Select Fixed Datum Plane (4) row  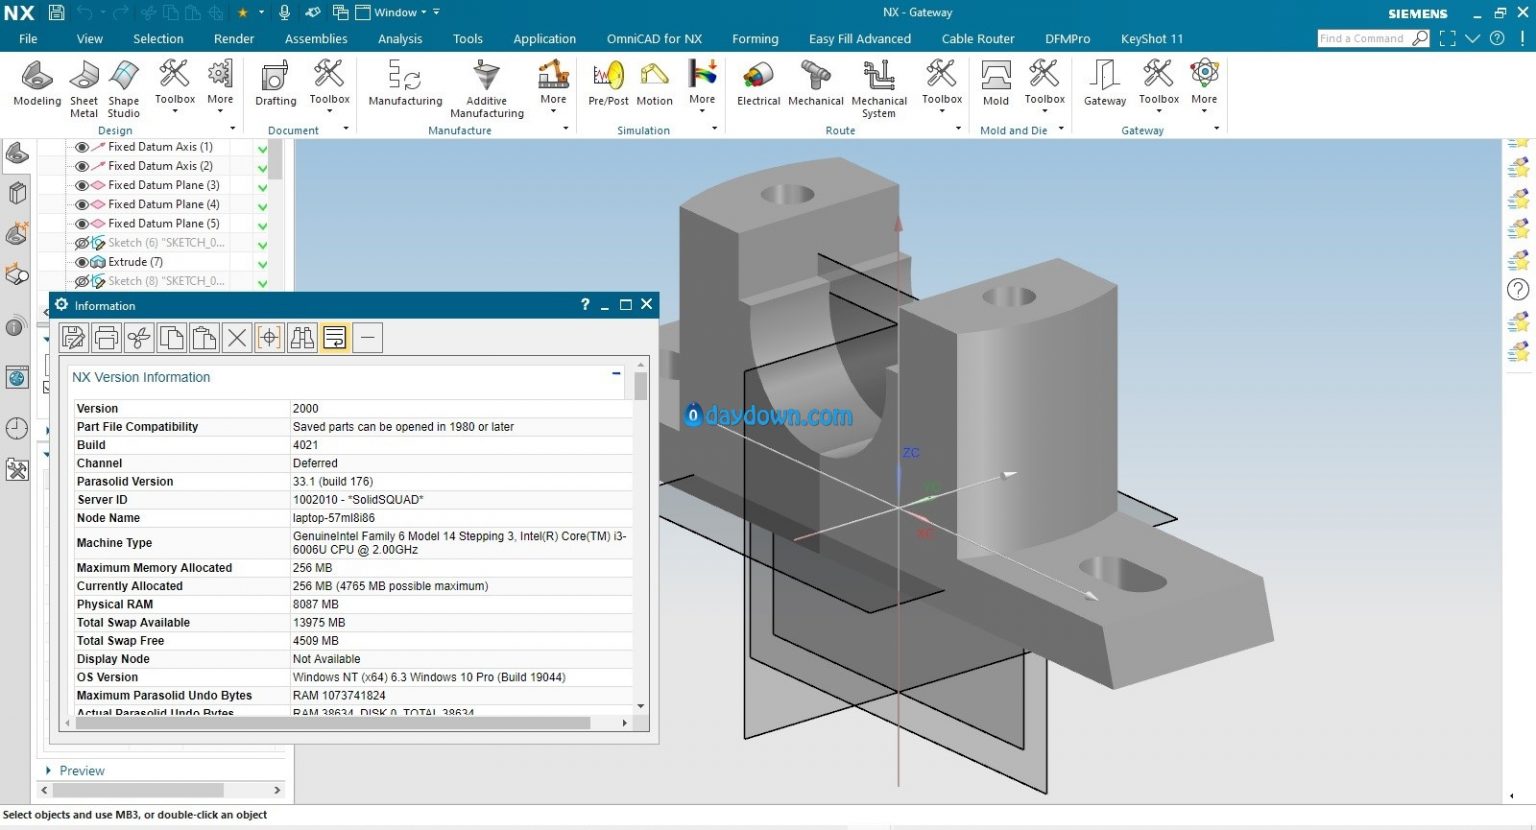pos(163,204)
